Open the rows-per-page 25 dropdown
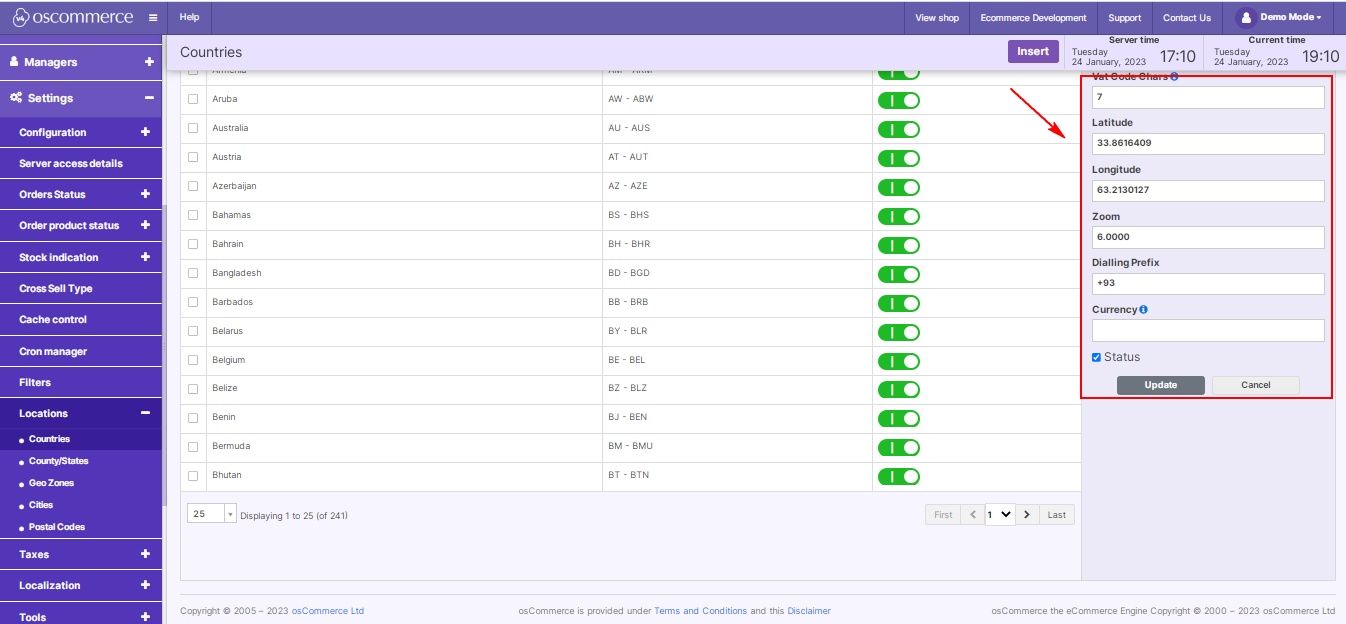1346x624 pixels. point(212,514)
